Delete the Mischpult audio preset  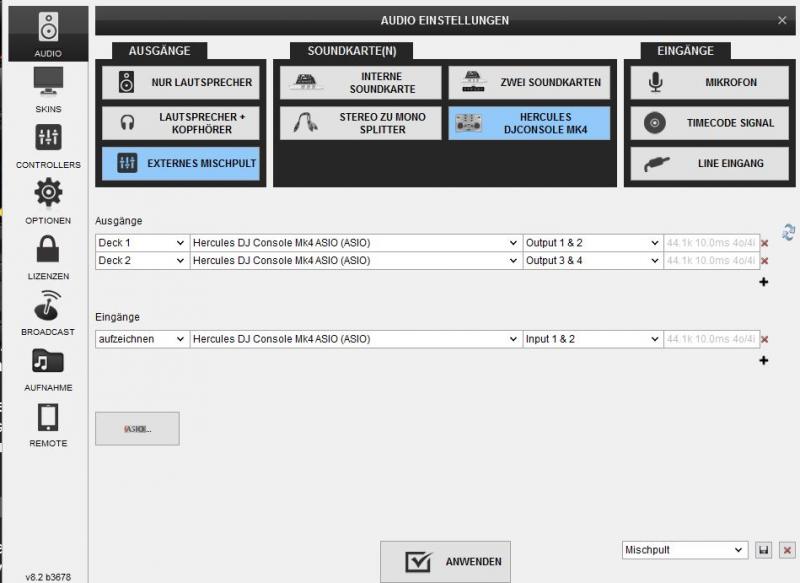pos(787,550)
